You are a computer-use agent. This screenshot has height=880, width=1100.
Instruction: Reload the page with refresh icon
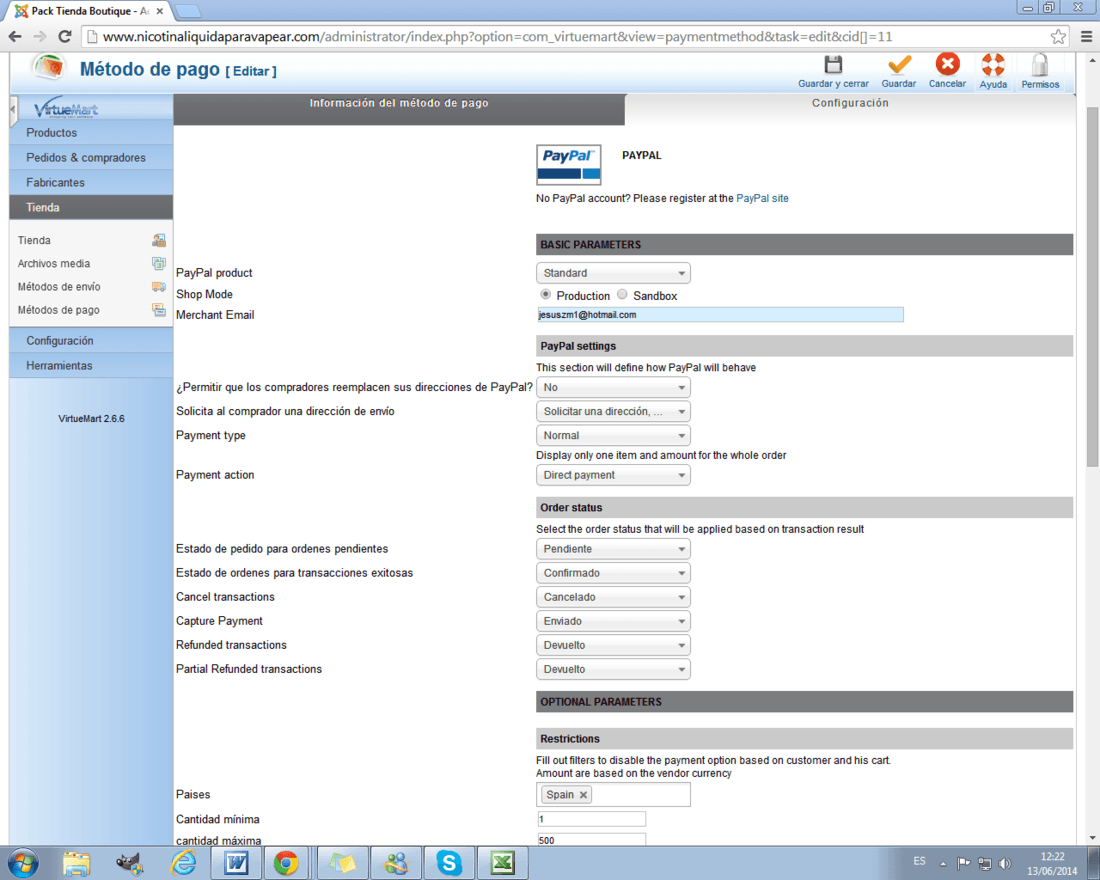pyautogui.click(x=65, y=36)
